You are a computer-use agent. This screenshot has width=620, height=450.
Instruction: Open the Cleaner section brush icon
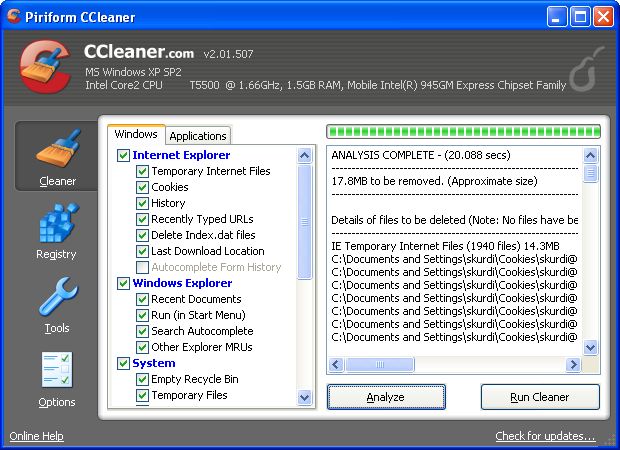tap(59, 148)
